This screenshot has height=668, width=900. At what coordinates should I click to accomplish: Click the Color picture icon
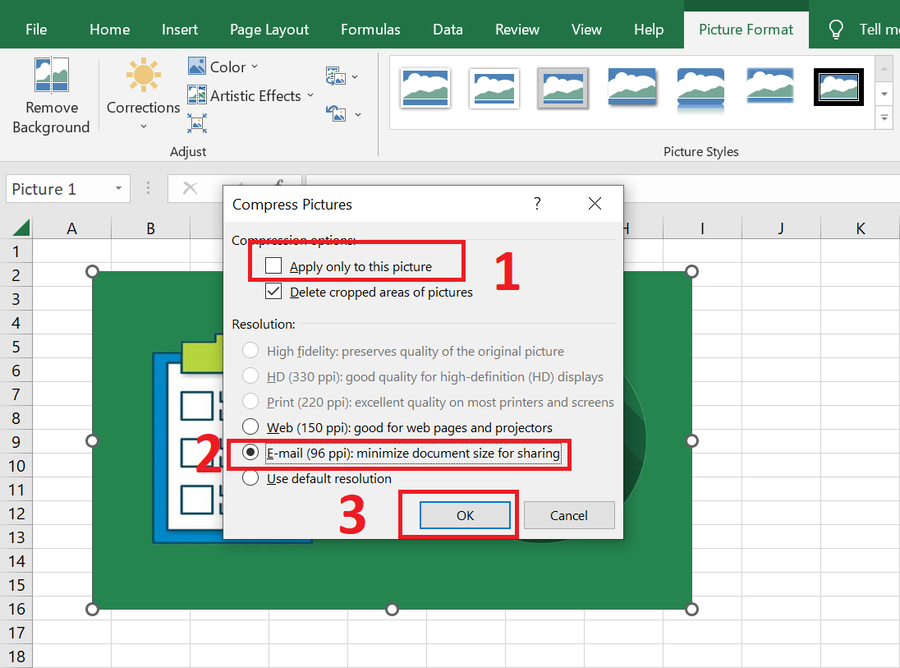coord(197,66)
